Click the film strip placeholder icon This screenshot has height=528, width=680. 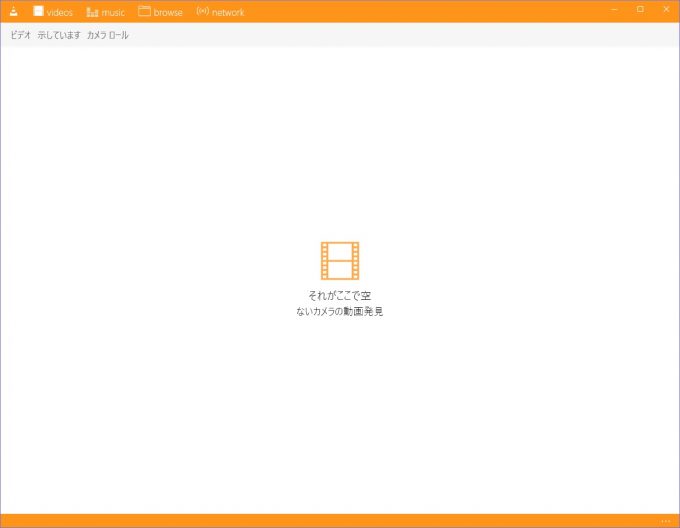coord(340,261)
